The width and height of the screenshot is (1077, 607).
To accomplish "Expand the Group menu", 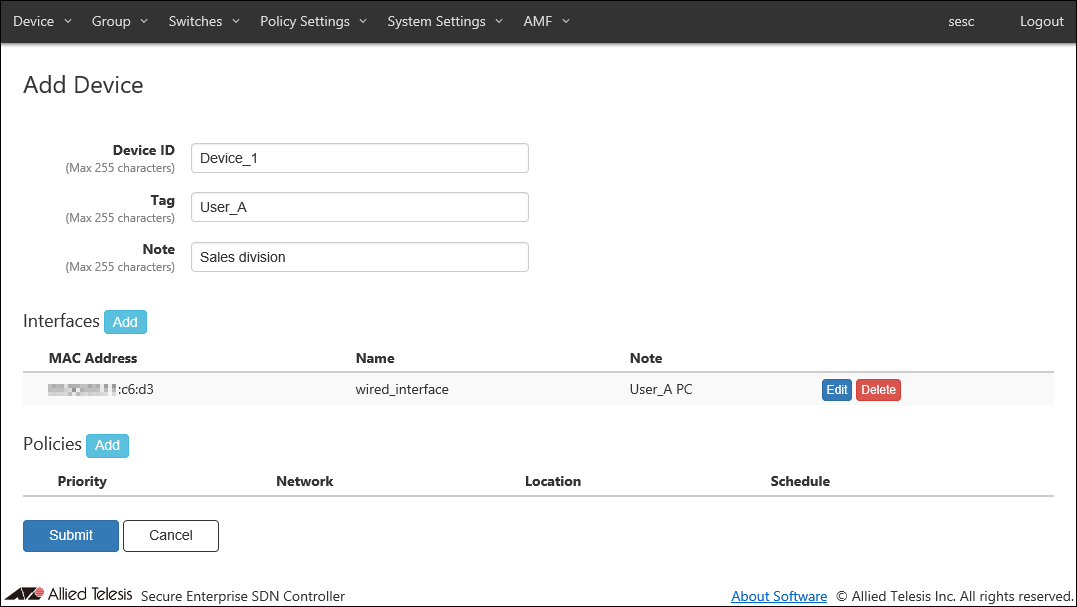I will tap(119, 21).
